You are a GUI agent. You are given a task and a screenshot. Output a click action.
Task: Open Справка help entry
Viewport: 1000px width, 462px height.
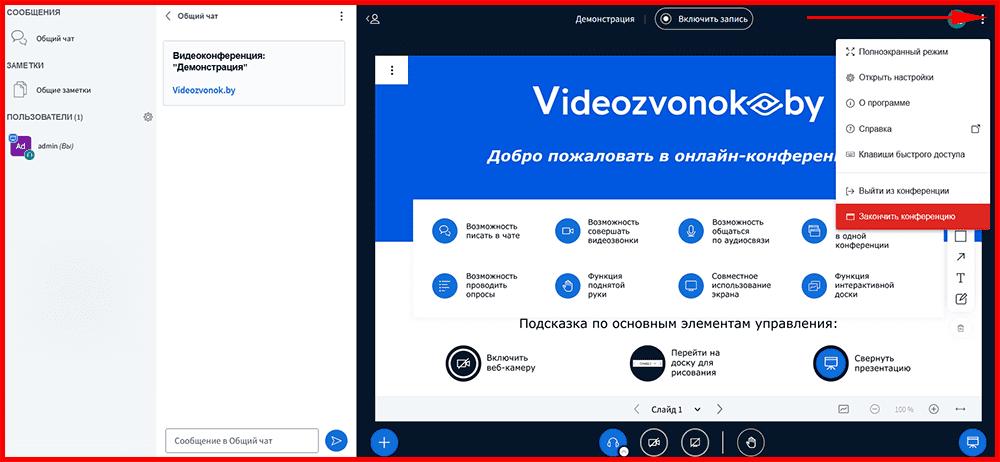(912, 129)
